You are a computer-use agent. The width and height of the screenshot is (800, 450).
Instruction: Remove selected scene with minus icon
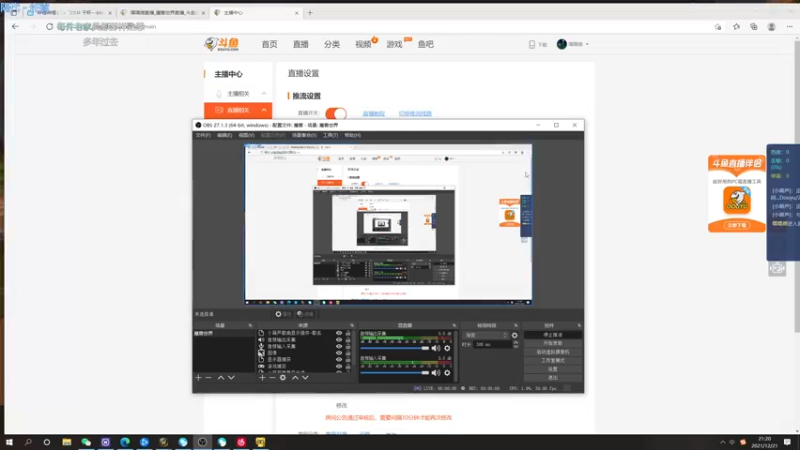click(x=209, y=378)
